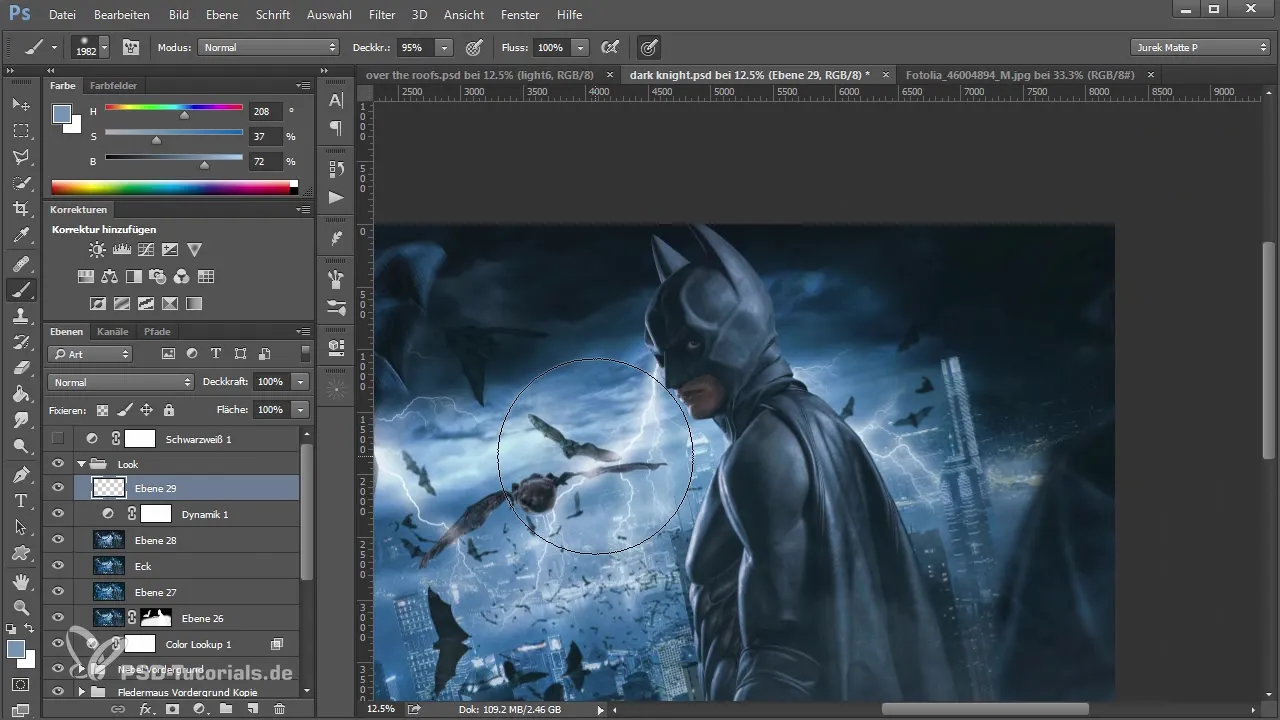Click the color spectrum ramp

click(174, 187)
